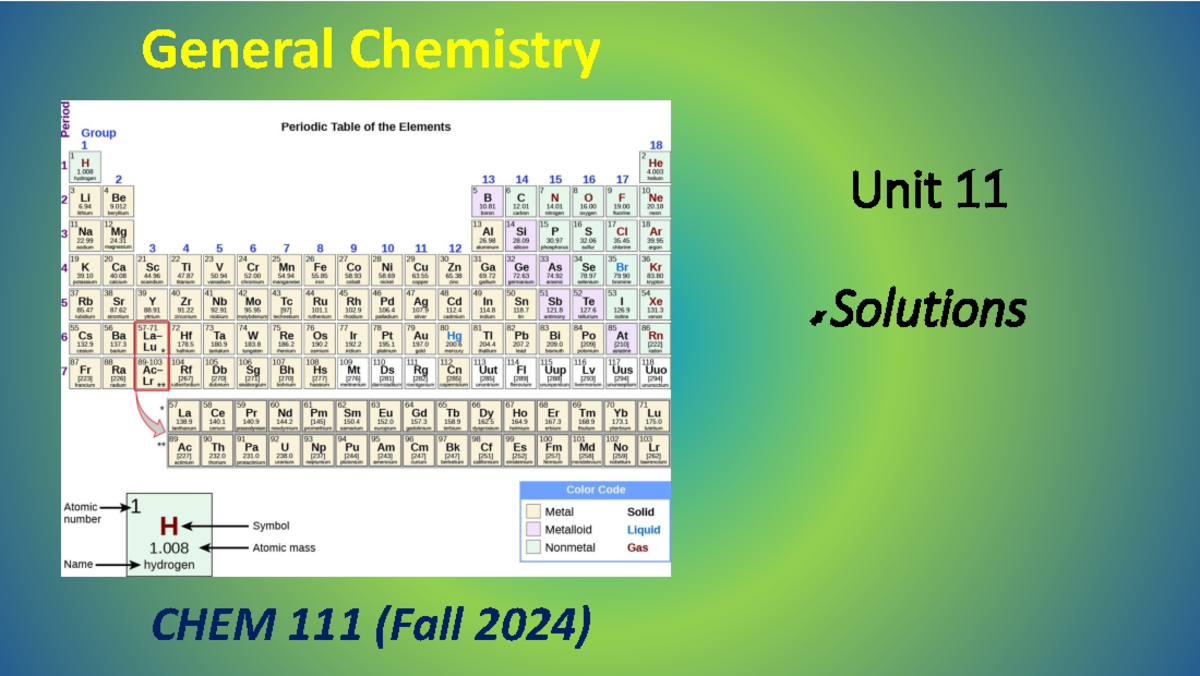Select the Carbon element cell
Viewport: 1200px width, 676px height.
click(x=522, y=200)
